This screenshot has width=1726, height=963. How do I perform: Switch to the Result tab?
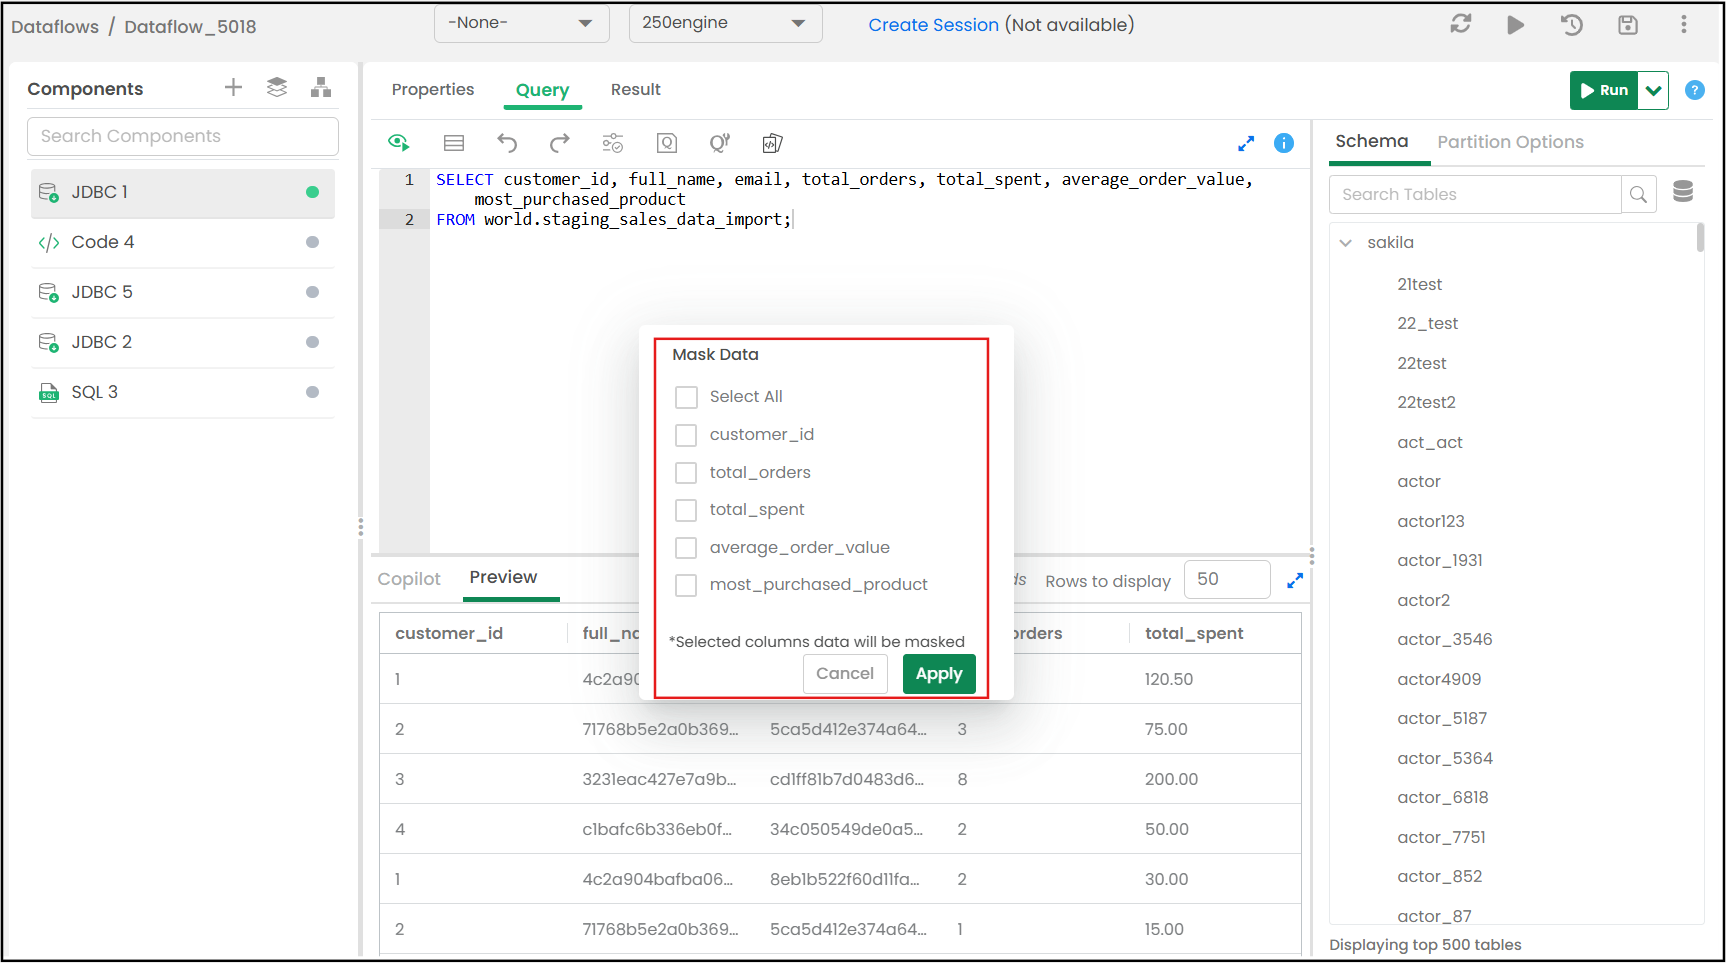click(635, 90)
